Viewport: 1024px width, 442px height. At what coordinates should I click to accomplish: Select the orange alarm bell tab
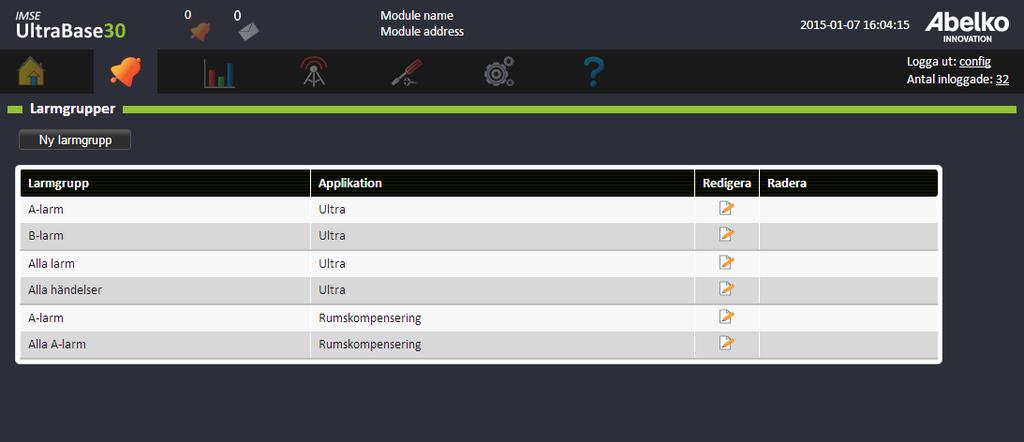tap(125, 71)
